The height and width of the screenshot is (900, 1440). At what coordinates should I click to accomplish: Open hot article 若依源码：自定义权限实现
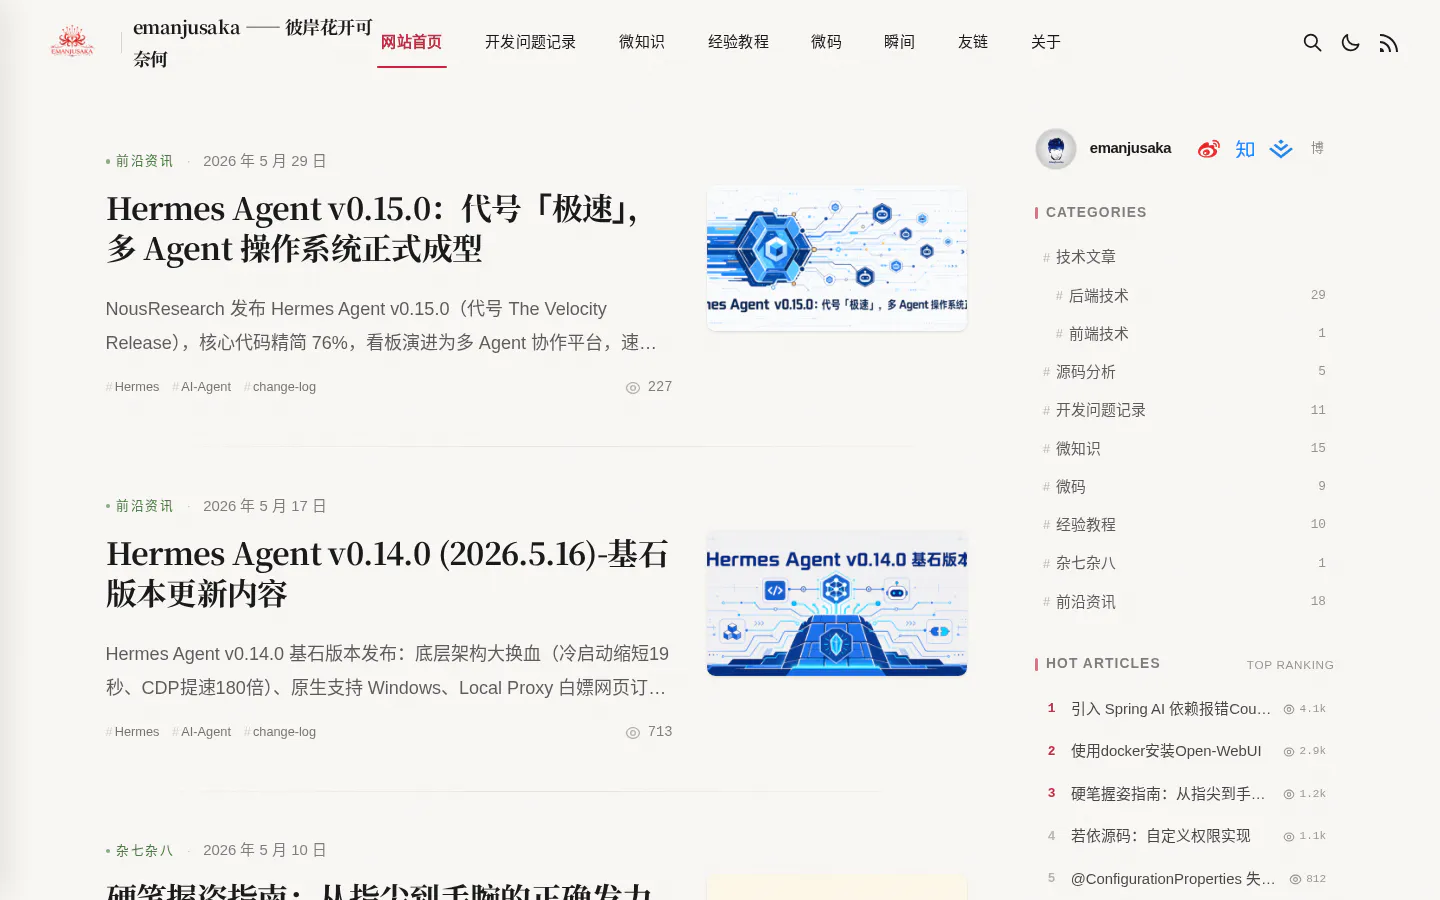1161,836
